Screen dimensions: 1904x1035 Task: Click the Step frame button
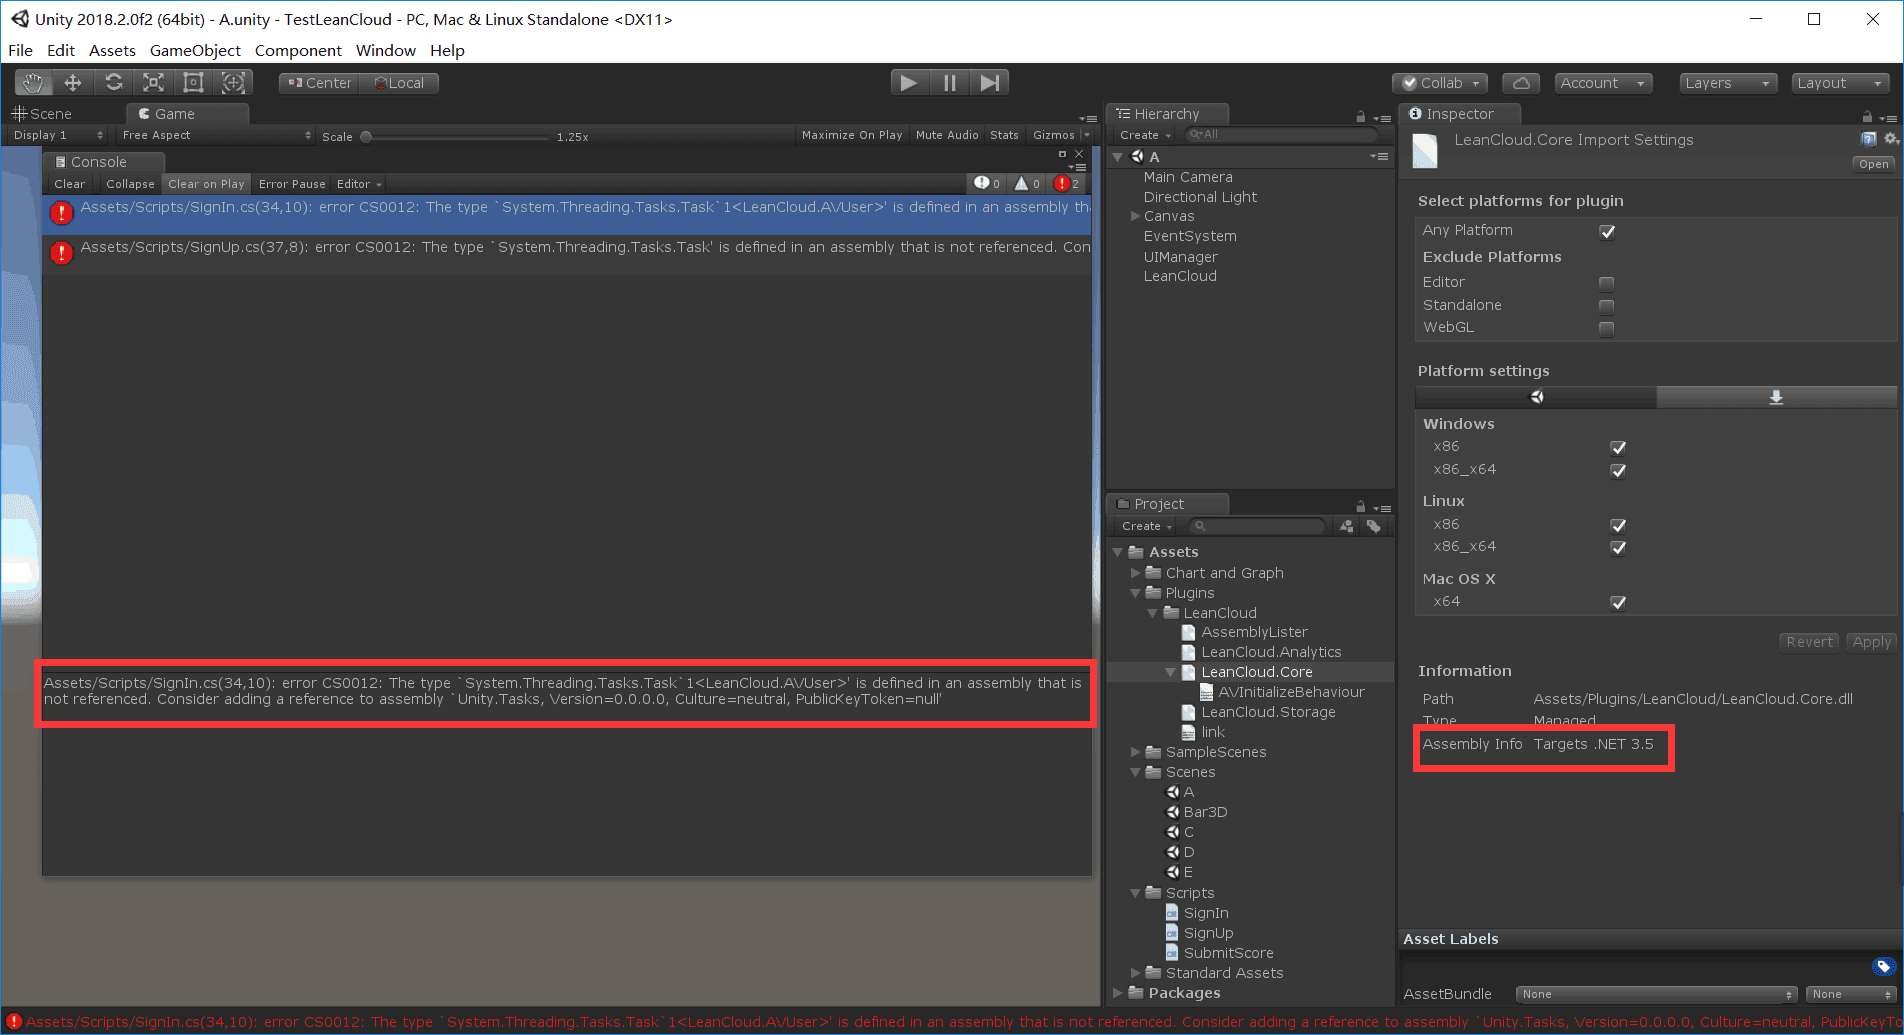coord(989,83)
